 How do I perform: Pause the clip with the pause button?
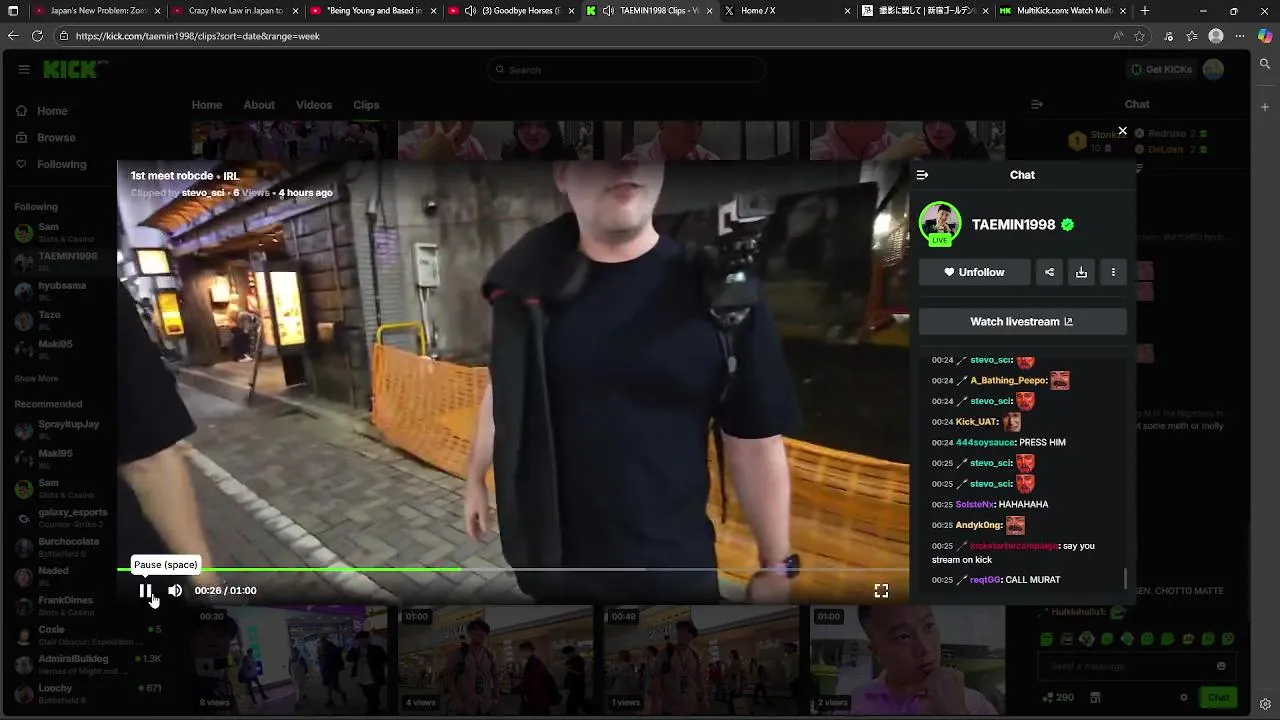point(145,591)
